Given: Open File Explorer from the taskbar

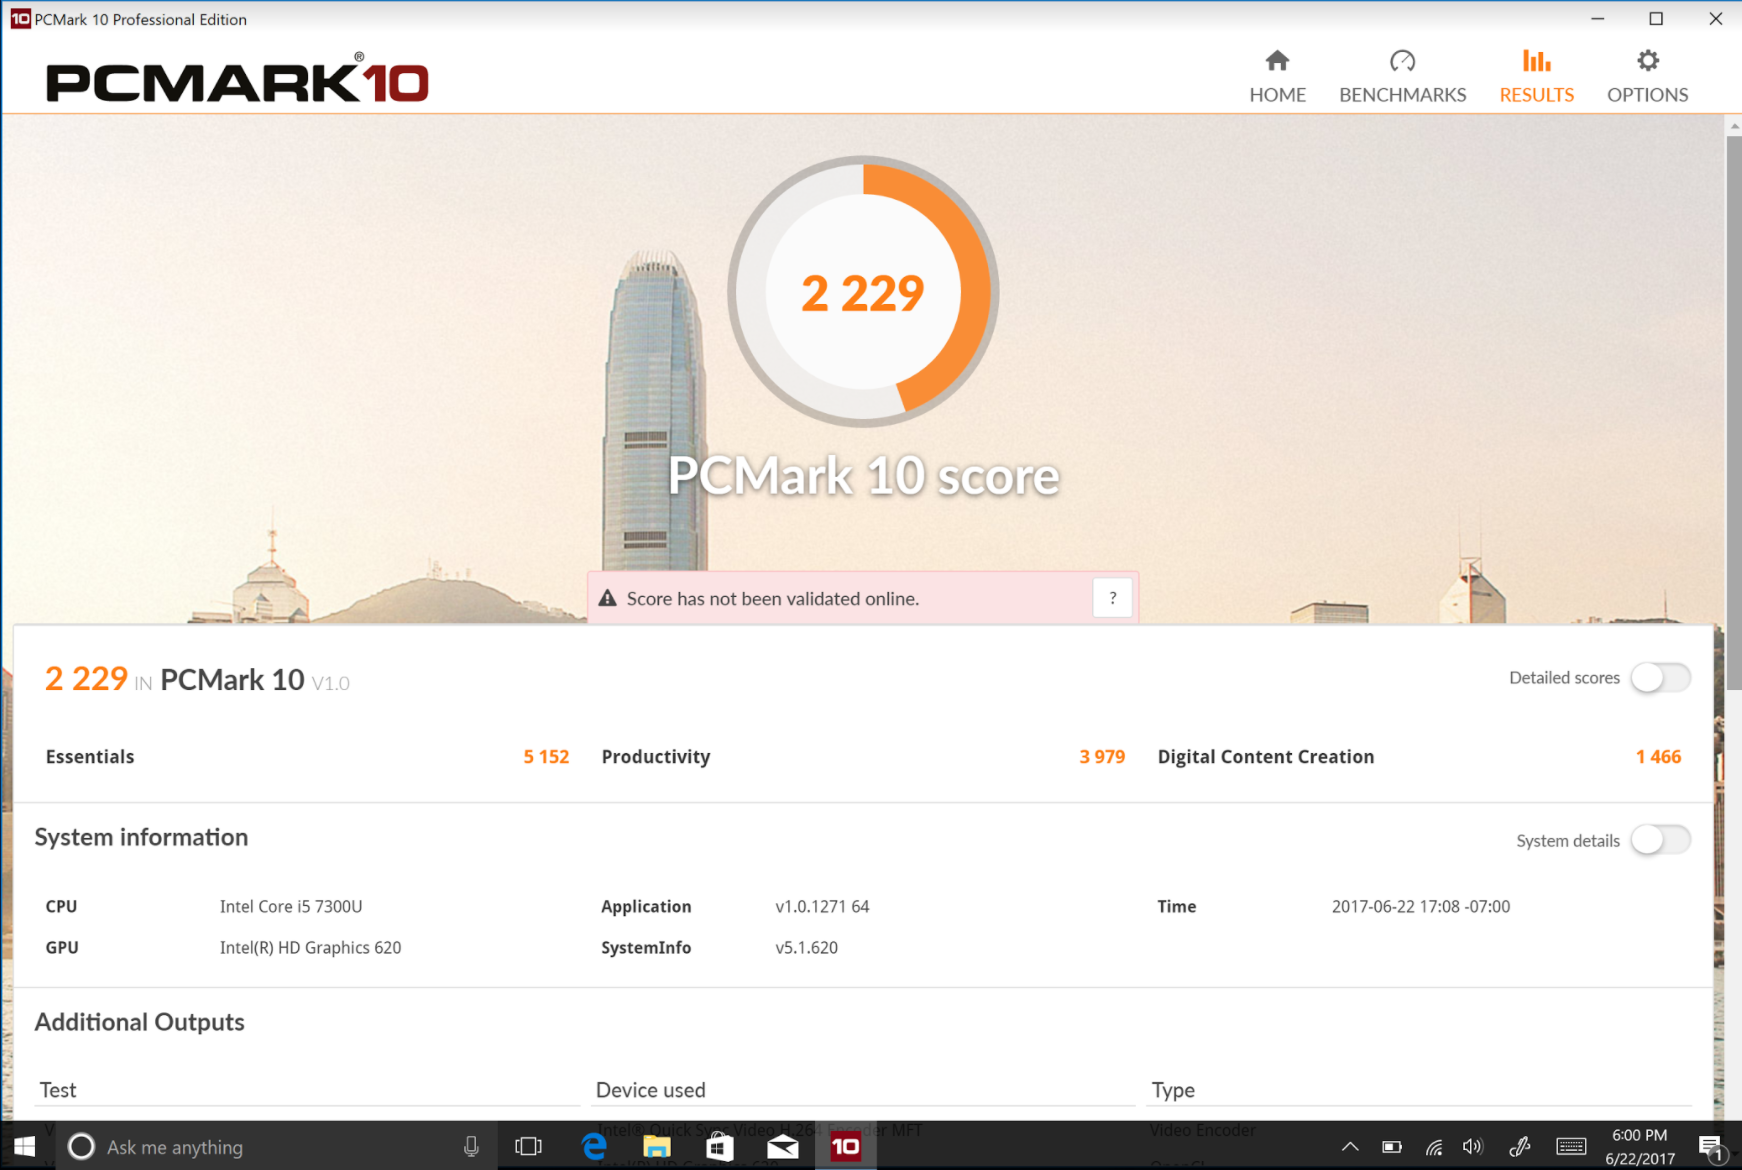Looking at the screenshot, I should coord(656,1146).
